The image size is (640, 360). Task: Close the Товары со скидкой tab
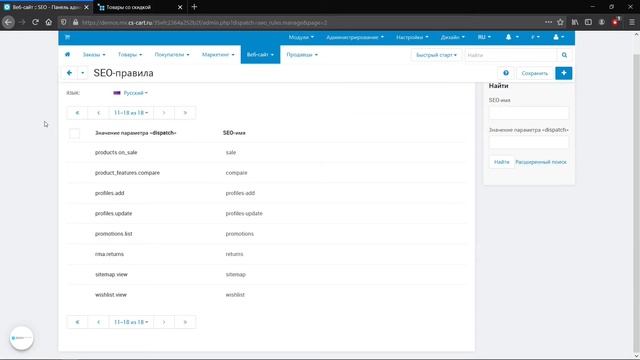(x=180, y=7)
